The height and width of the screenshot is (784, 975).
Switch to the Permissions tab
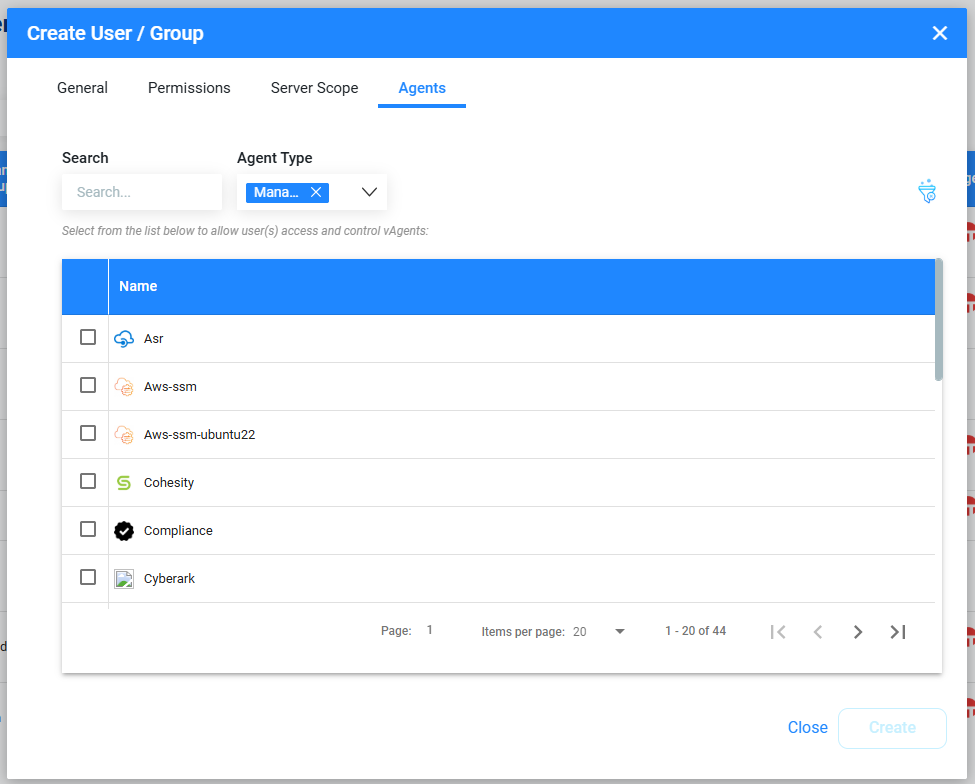click(x=189, y=88)
